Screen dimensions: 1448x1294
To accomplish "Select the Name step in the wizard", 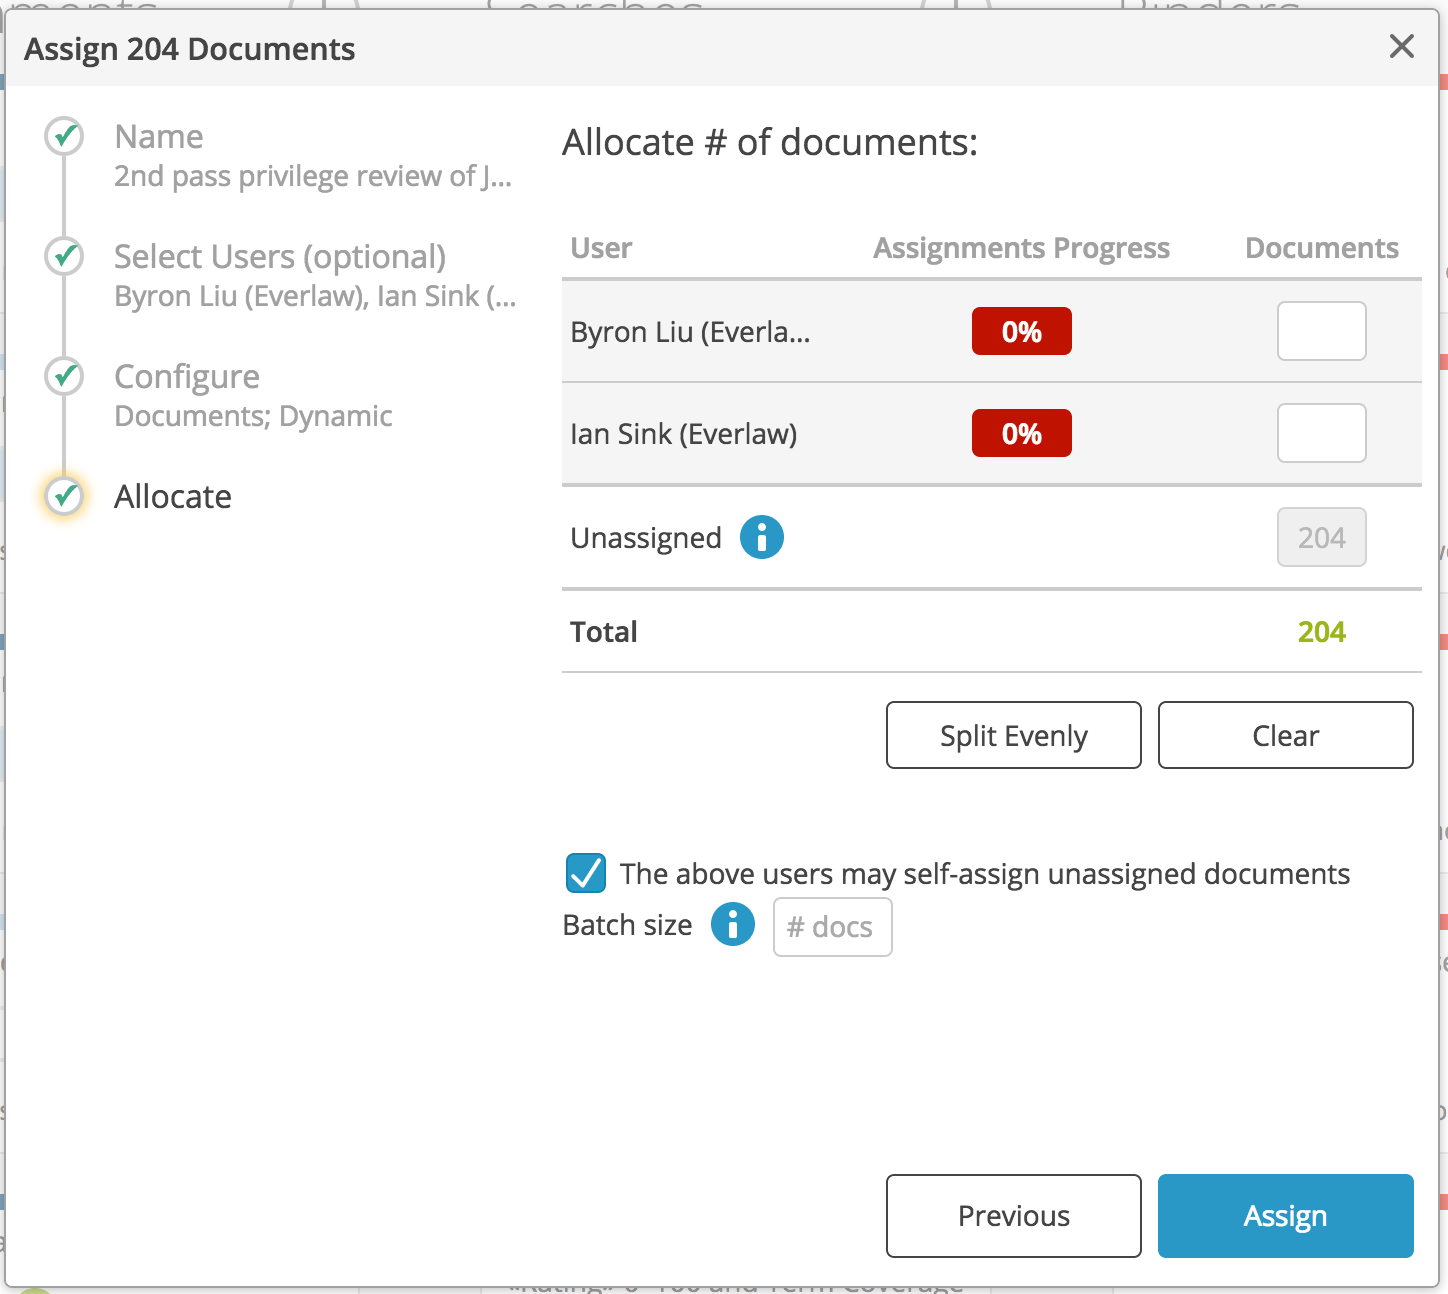I will [x=158, y=136].
